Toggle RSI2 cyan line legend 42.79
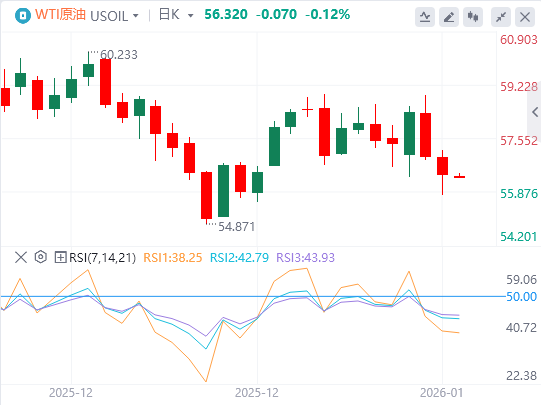 (x=239, y=257)
